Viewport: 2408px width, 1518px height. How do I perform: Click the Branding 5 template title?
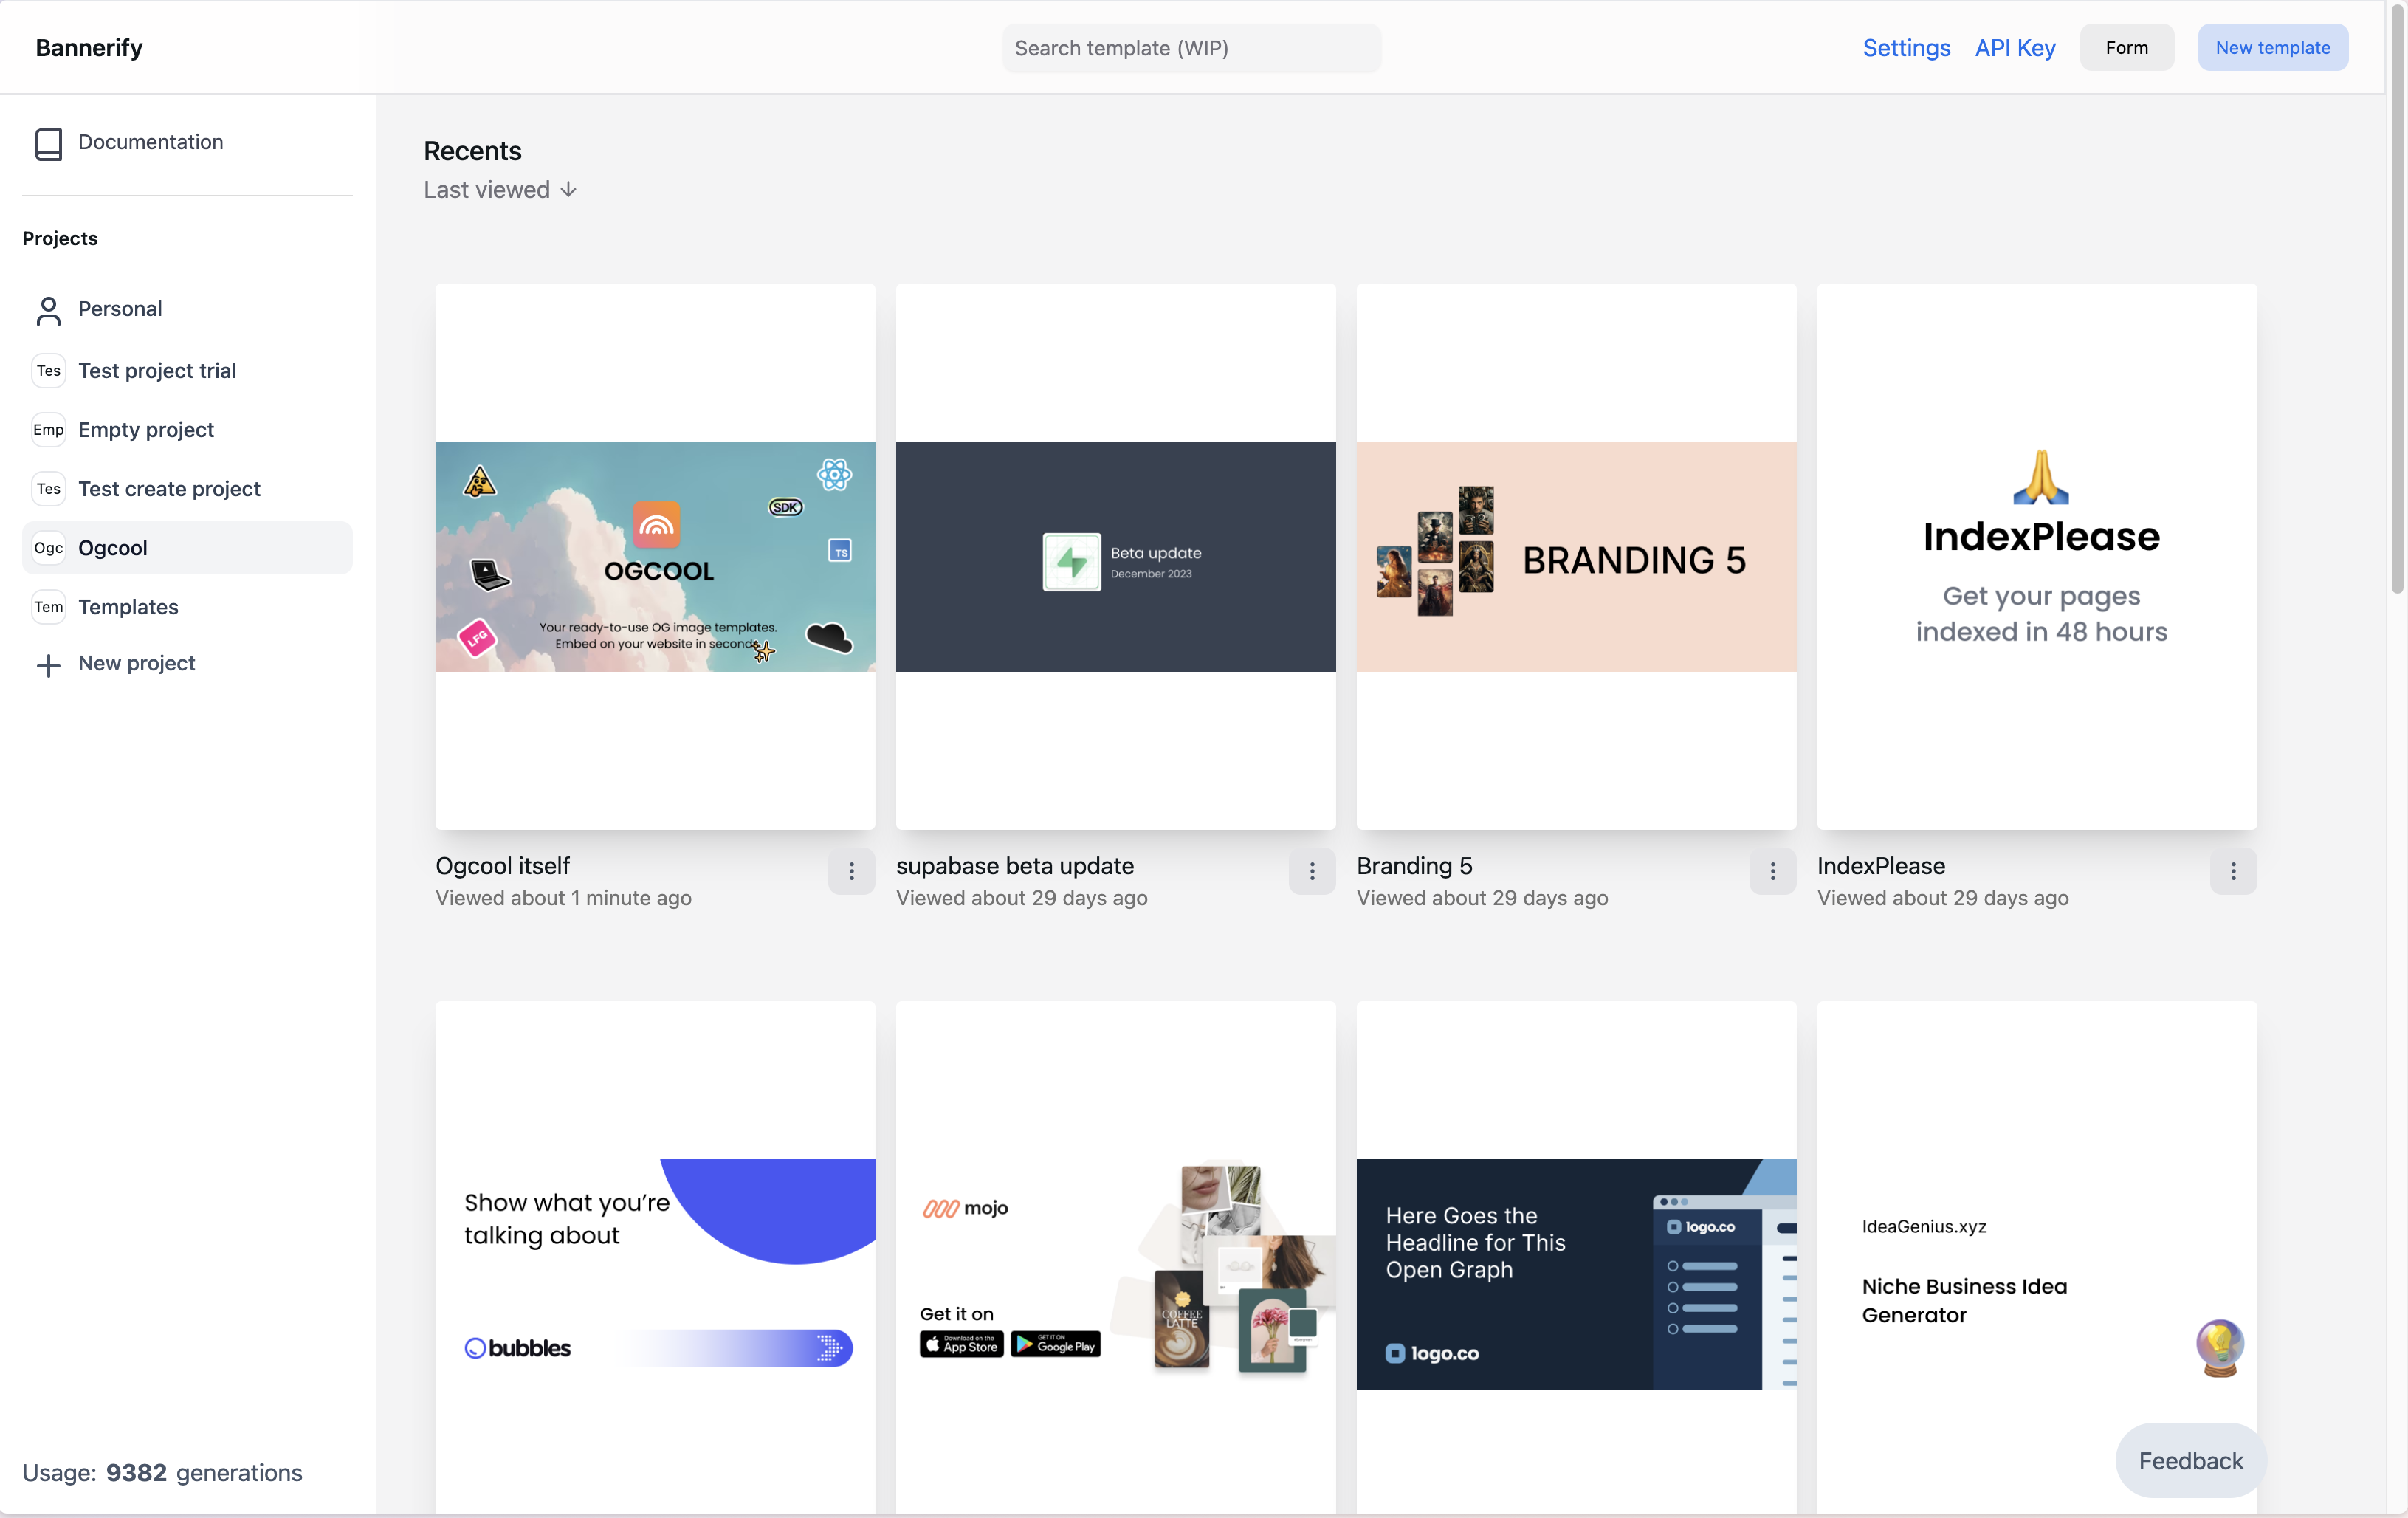(x=1414, y=866)
